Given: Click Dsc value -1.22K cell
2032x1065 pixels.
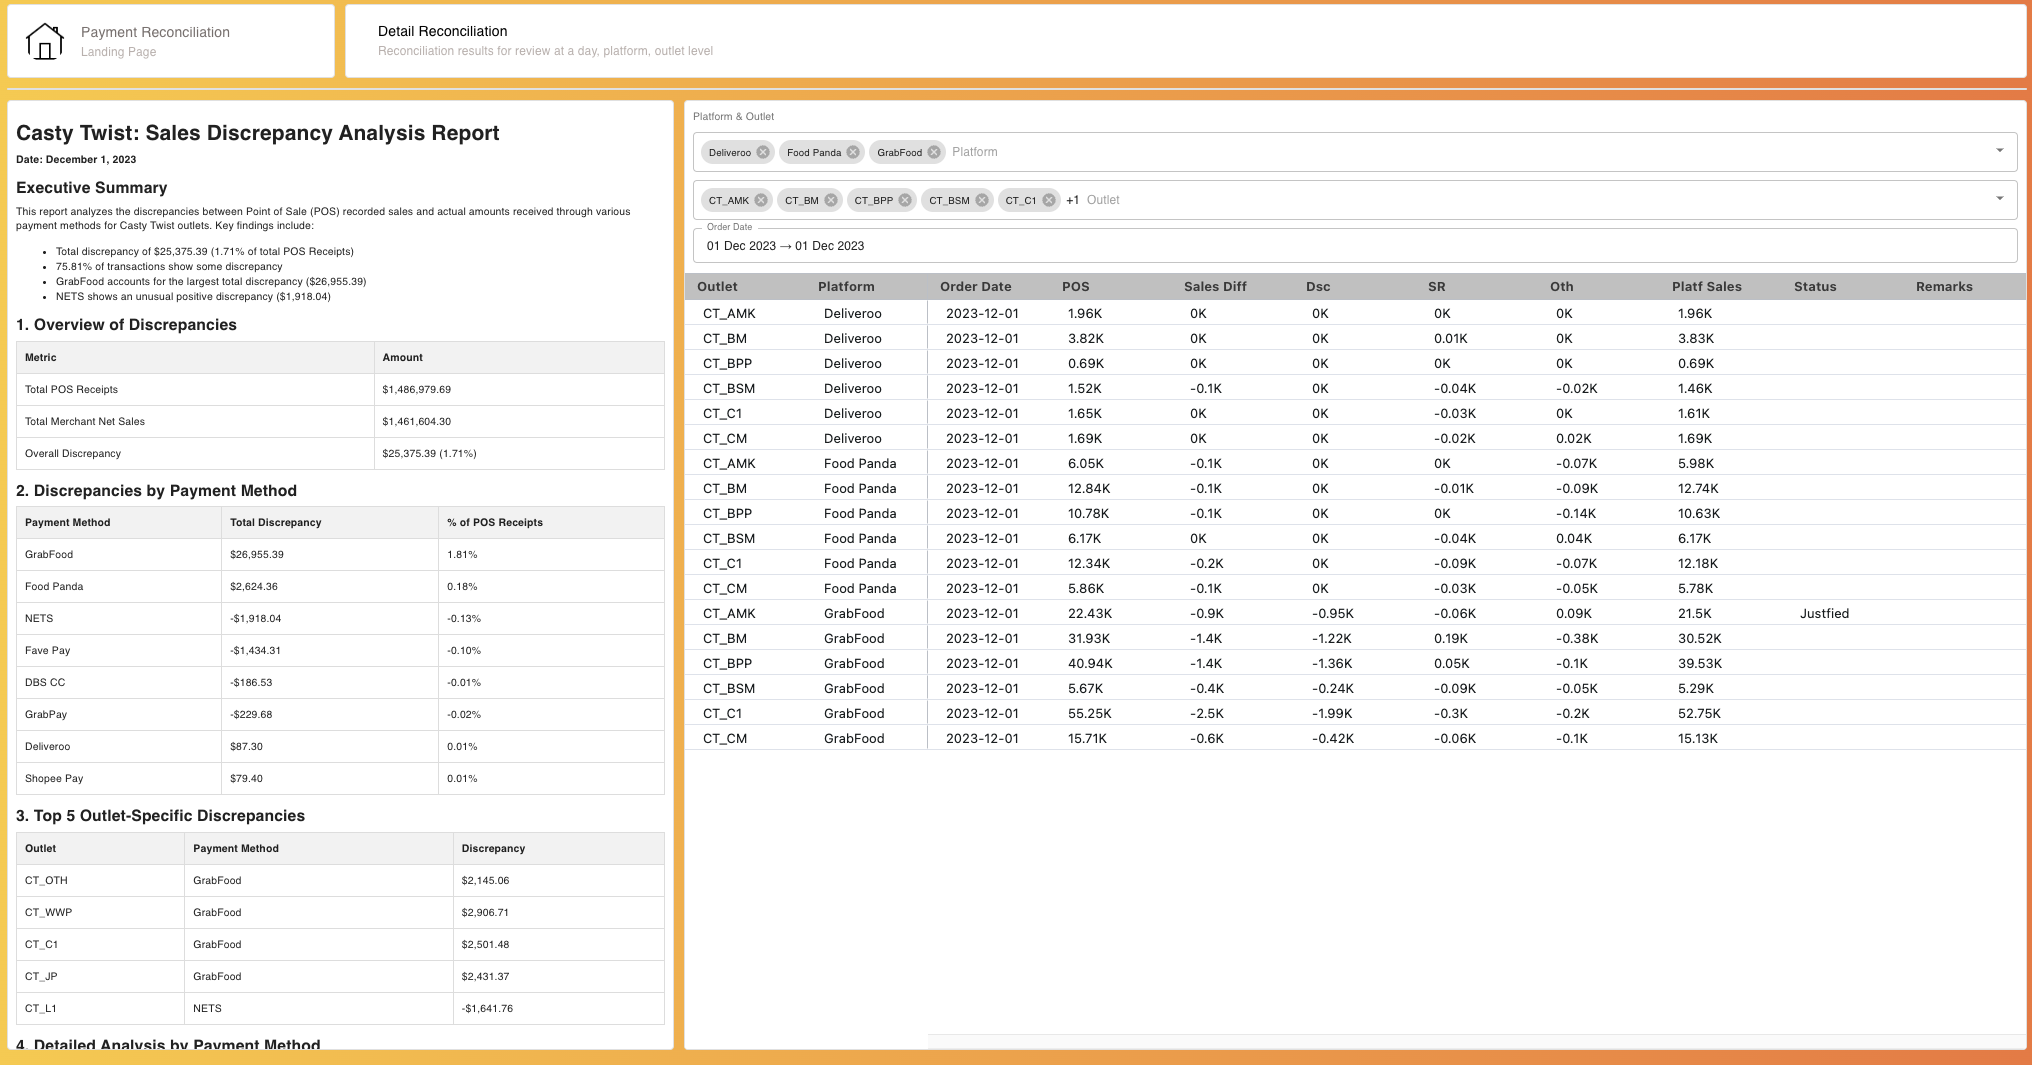Looking at the screenshot, I should (1332, 639).
